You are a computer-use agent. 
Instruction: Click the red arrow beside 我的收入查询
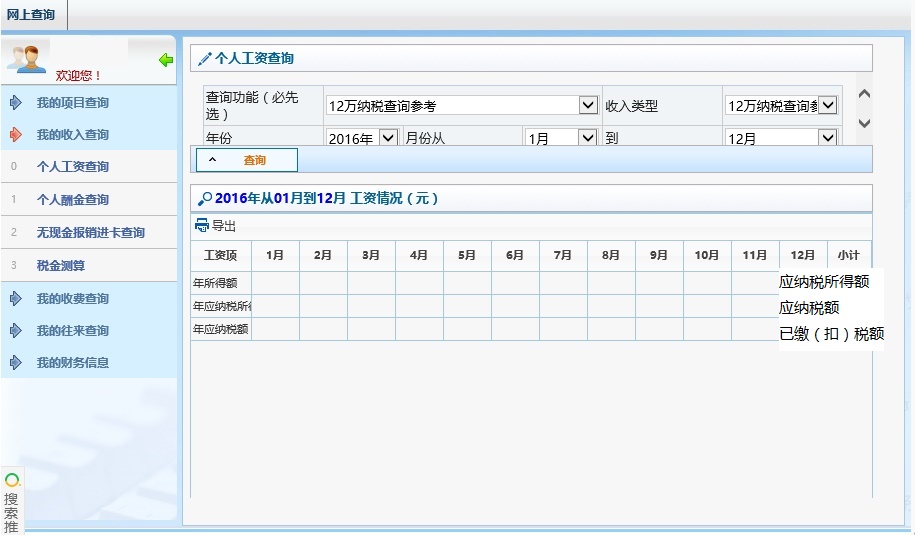15,135
